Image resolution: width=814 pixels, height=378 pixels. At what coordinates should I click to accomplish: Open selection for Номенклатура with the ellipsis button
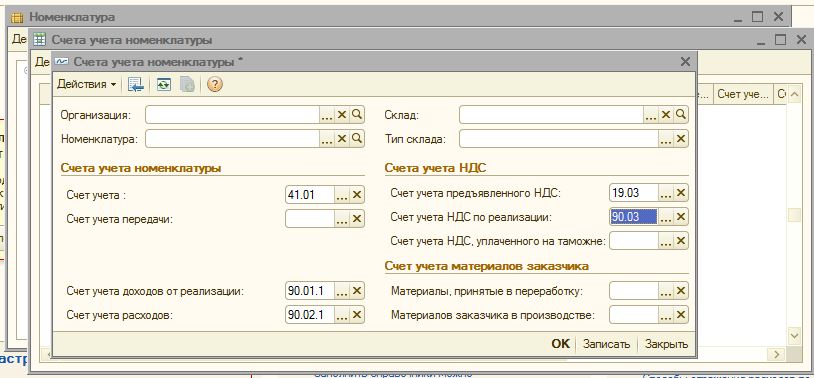pos(327,139)
